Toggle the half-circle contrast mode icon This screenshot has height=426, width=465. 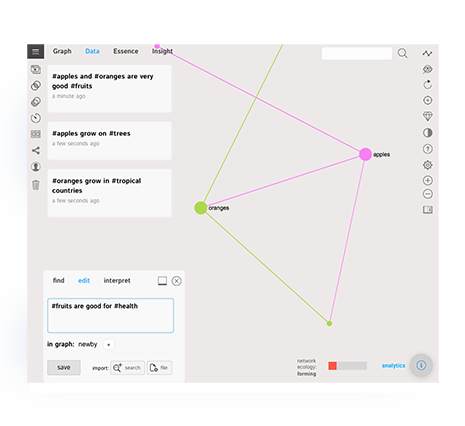[428, 133]
